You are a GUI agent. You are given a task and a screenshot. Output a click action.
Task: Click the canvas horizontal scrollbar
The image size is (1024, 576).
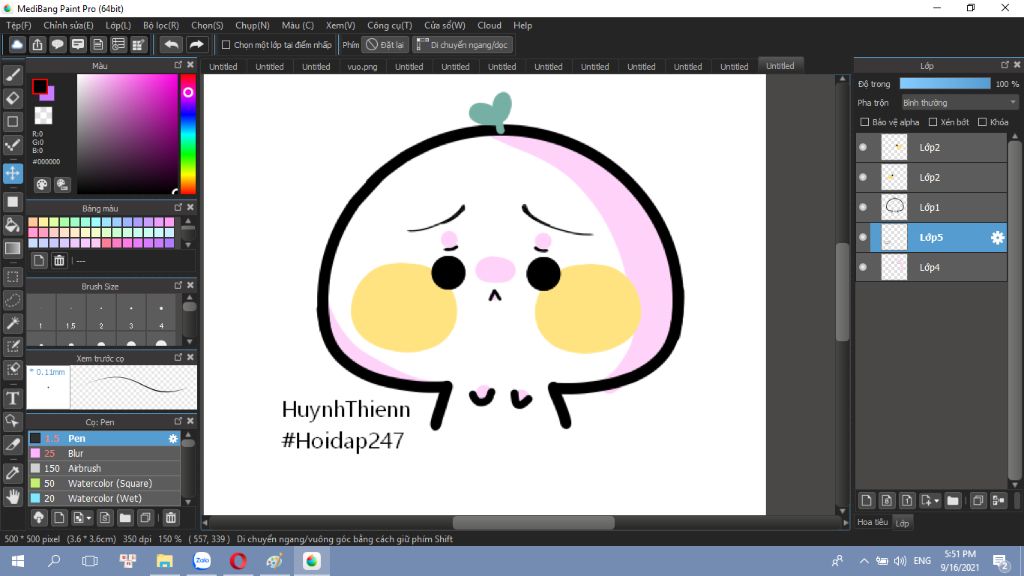tap(534, 522)
